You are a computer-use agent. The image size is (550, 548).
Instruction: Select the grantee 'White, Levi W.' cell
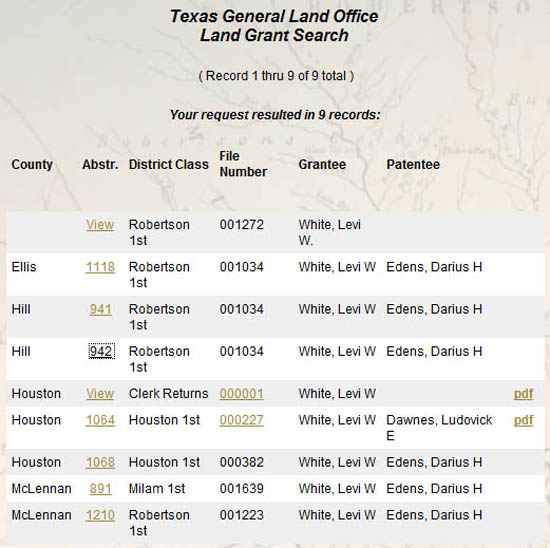(x=330, y=232)
